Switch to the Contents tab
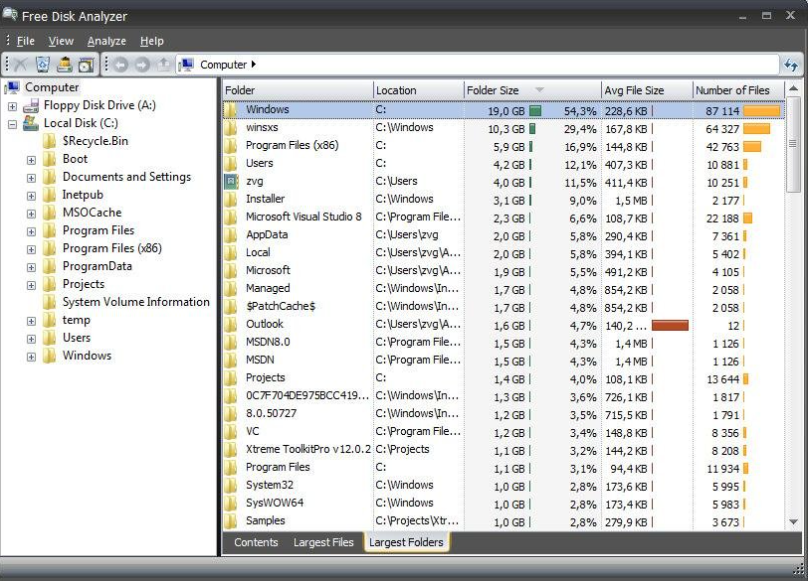808x581 pixels. (256, 542)
